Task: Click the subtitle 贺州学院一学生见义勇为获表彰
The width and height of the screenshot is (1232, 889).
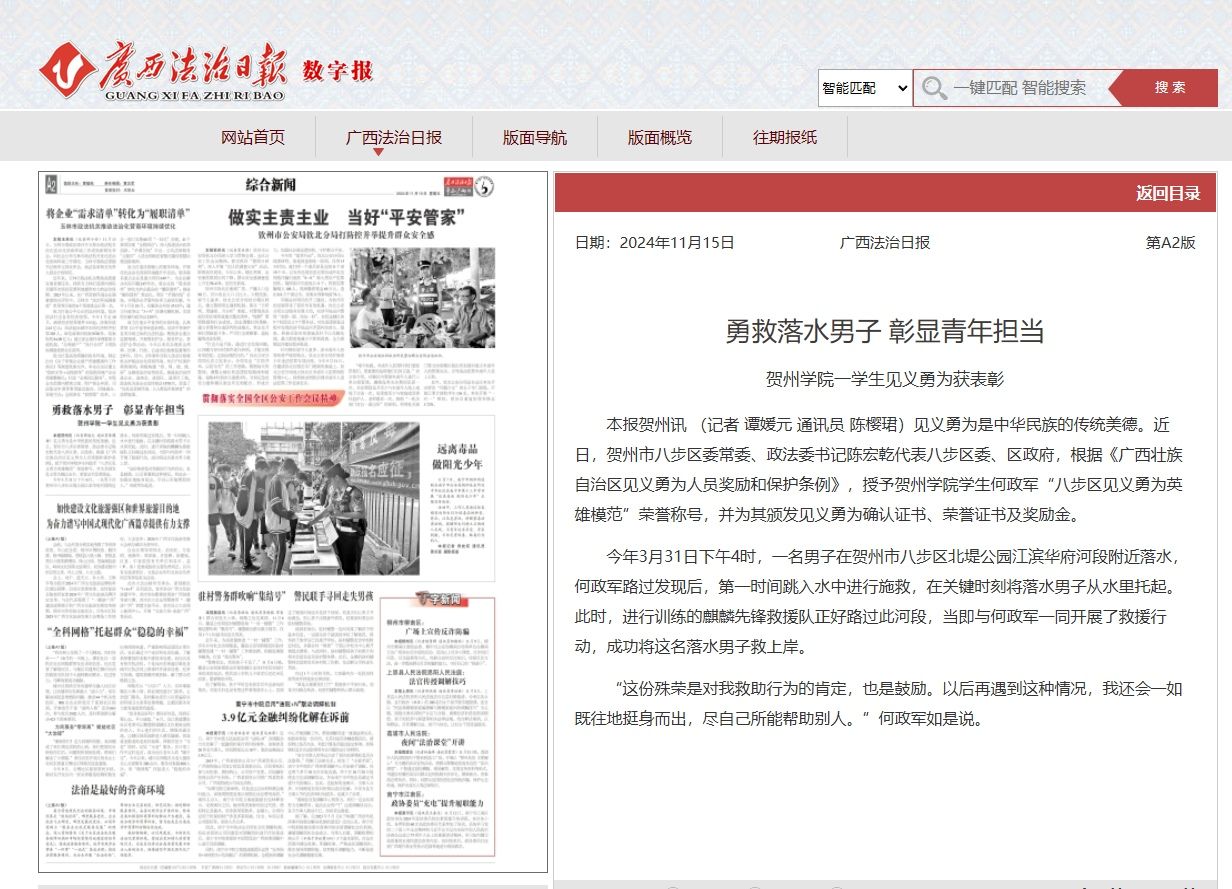Action: pos(885,379)
